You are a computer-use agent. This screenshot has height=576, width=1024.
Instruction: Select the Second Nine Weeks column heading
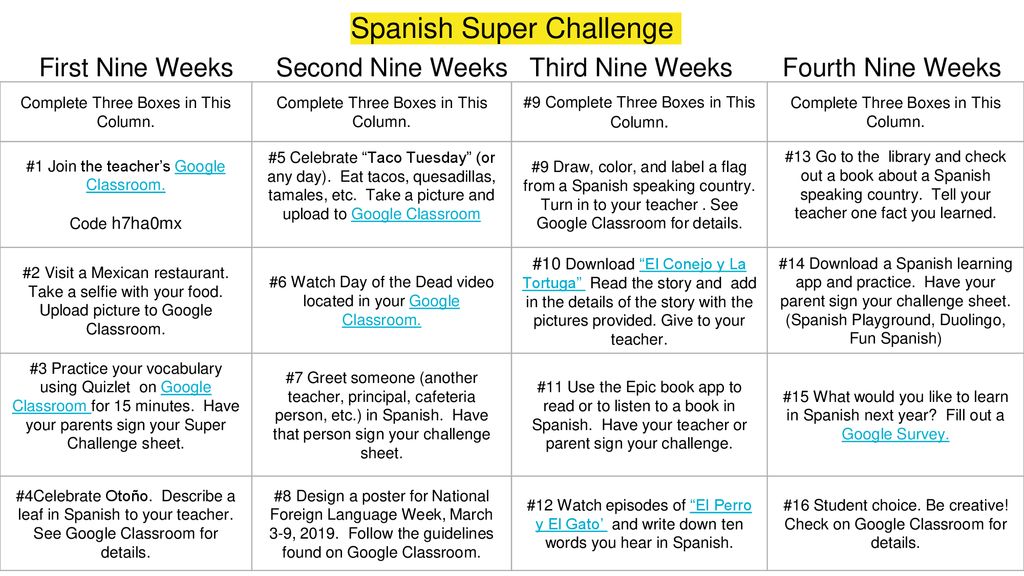pyautogui.click(x=391, y=67)
